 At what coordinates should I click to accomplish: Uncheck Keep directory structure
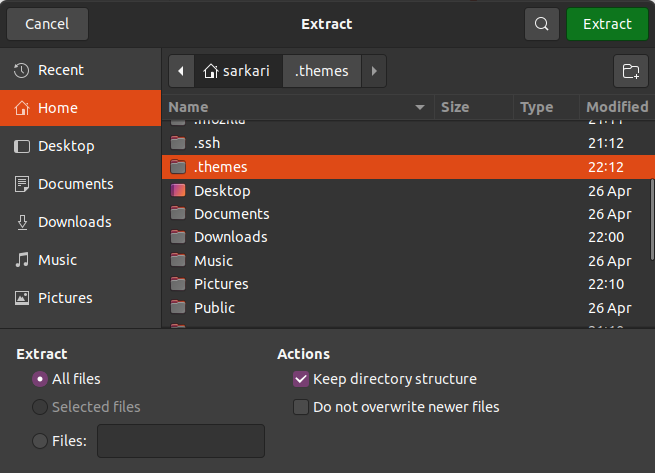point(300,379)
